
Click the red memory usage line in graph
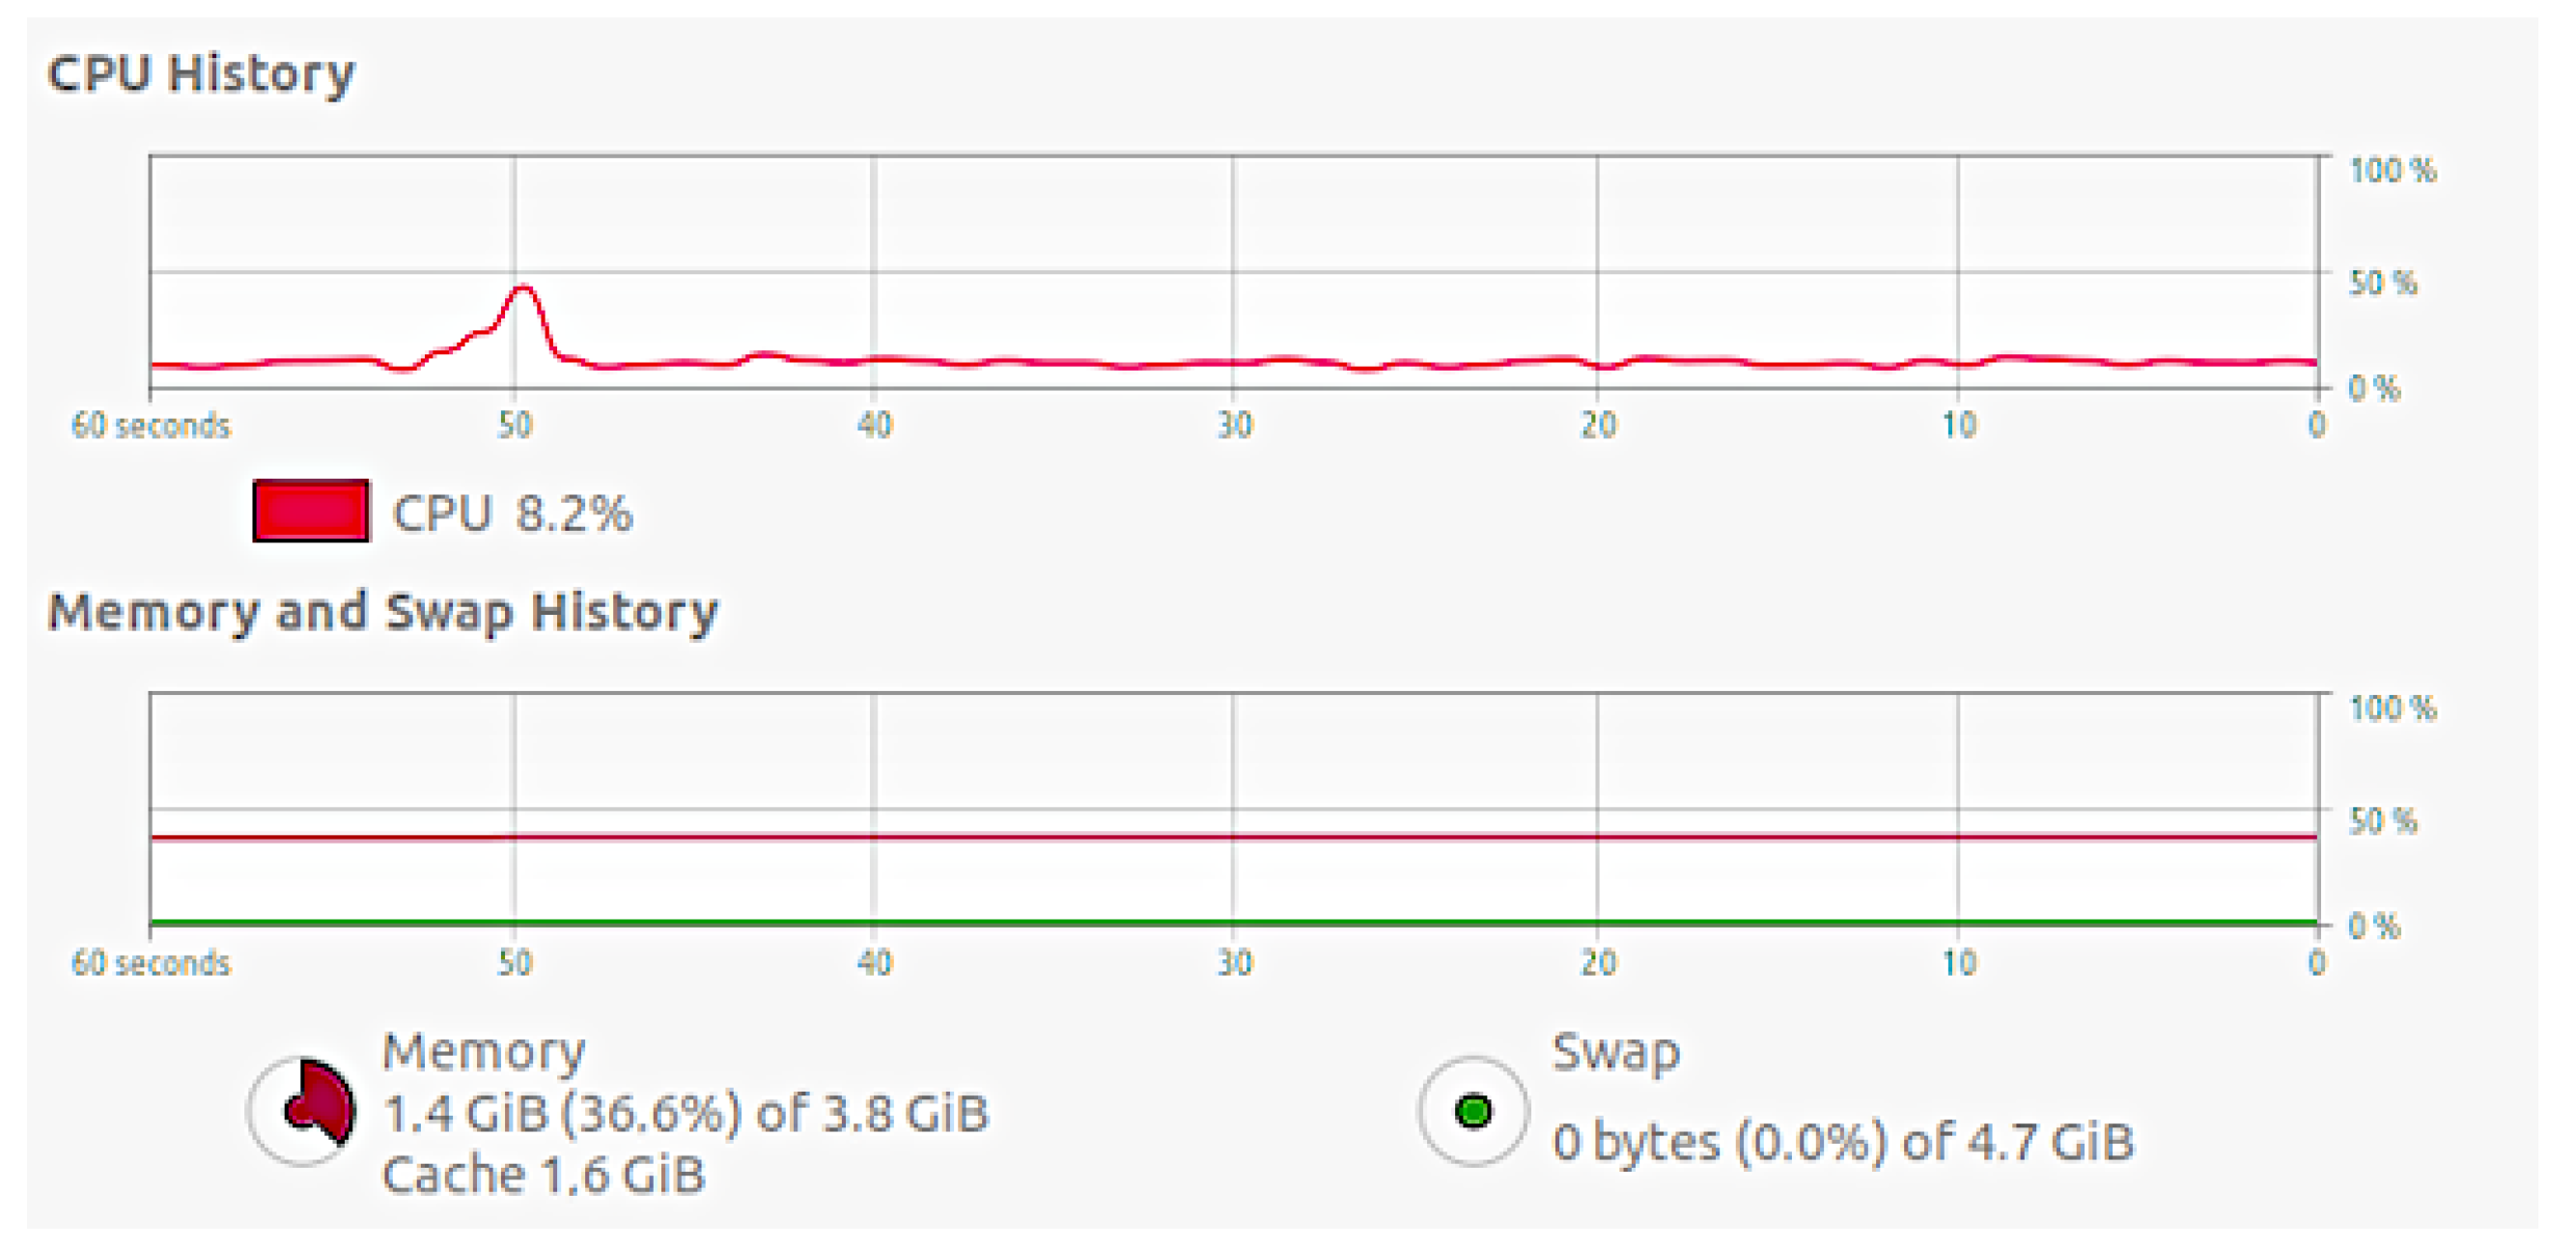[1233, 837]
